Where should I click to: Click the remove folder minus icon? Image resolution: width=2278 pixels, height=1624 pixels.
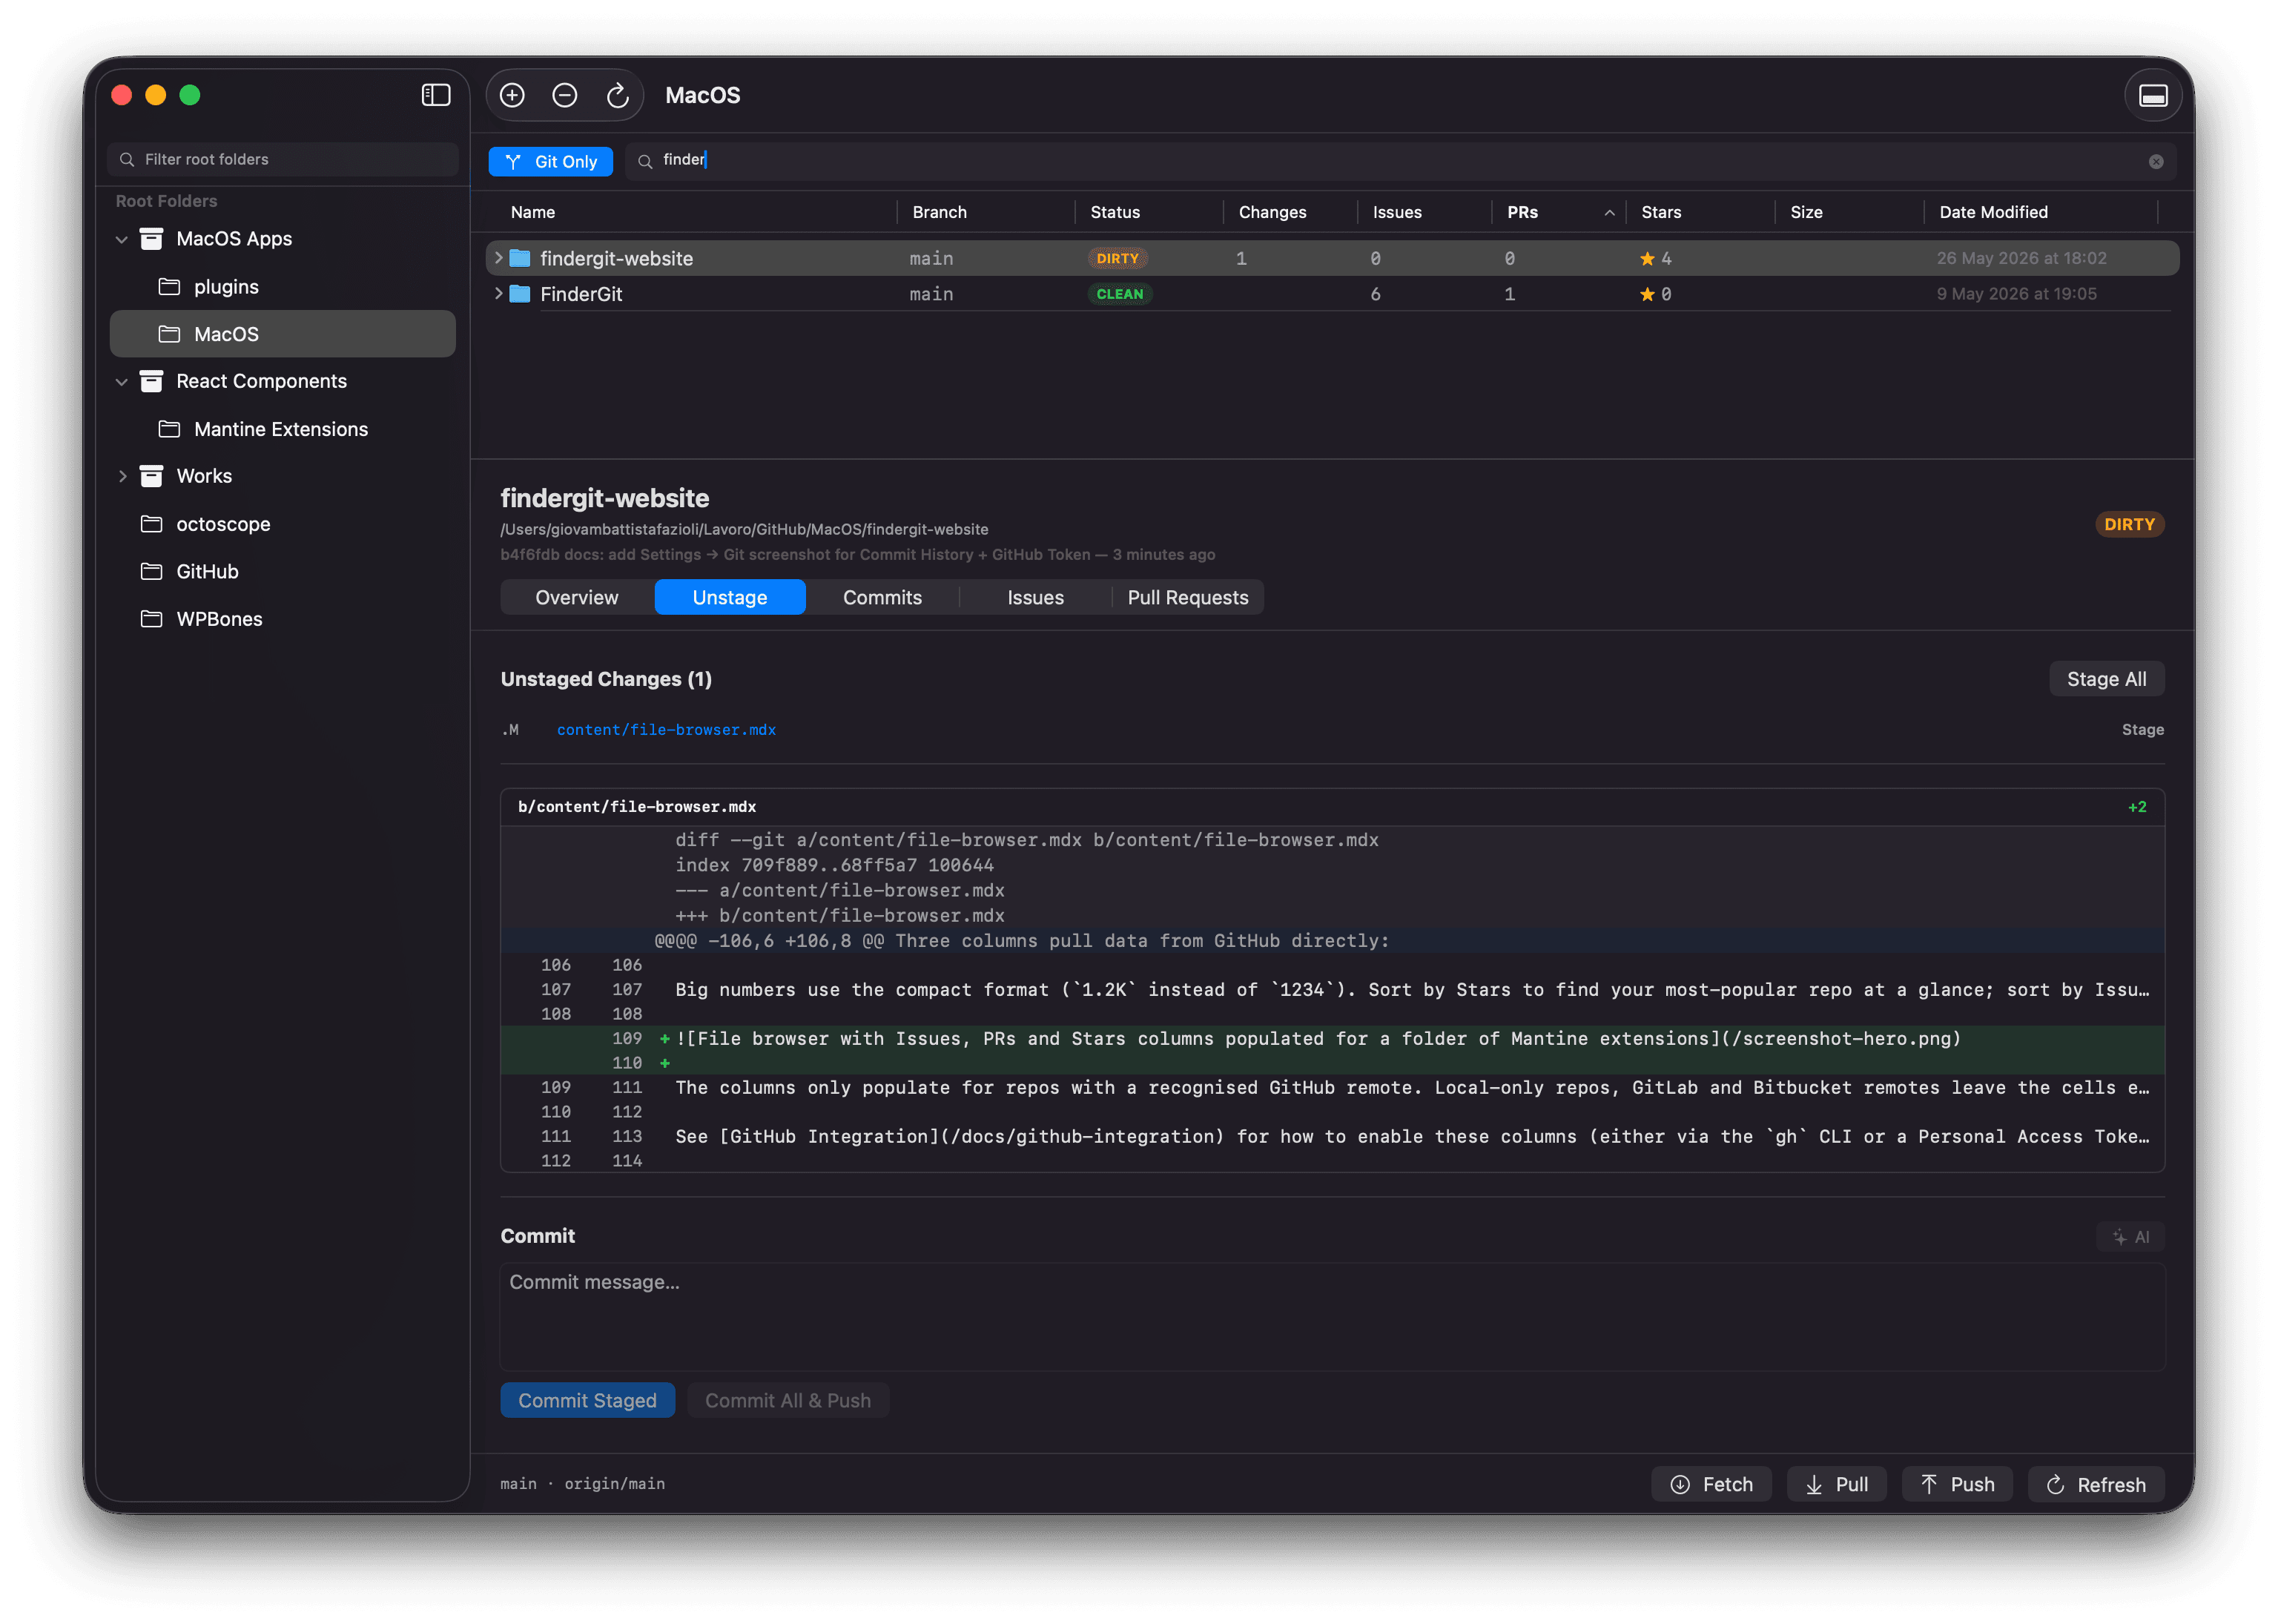pos(564,95)
